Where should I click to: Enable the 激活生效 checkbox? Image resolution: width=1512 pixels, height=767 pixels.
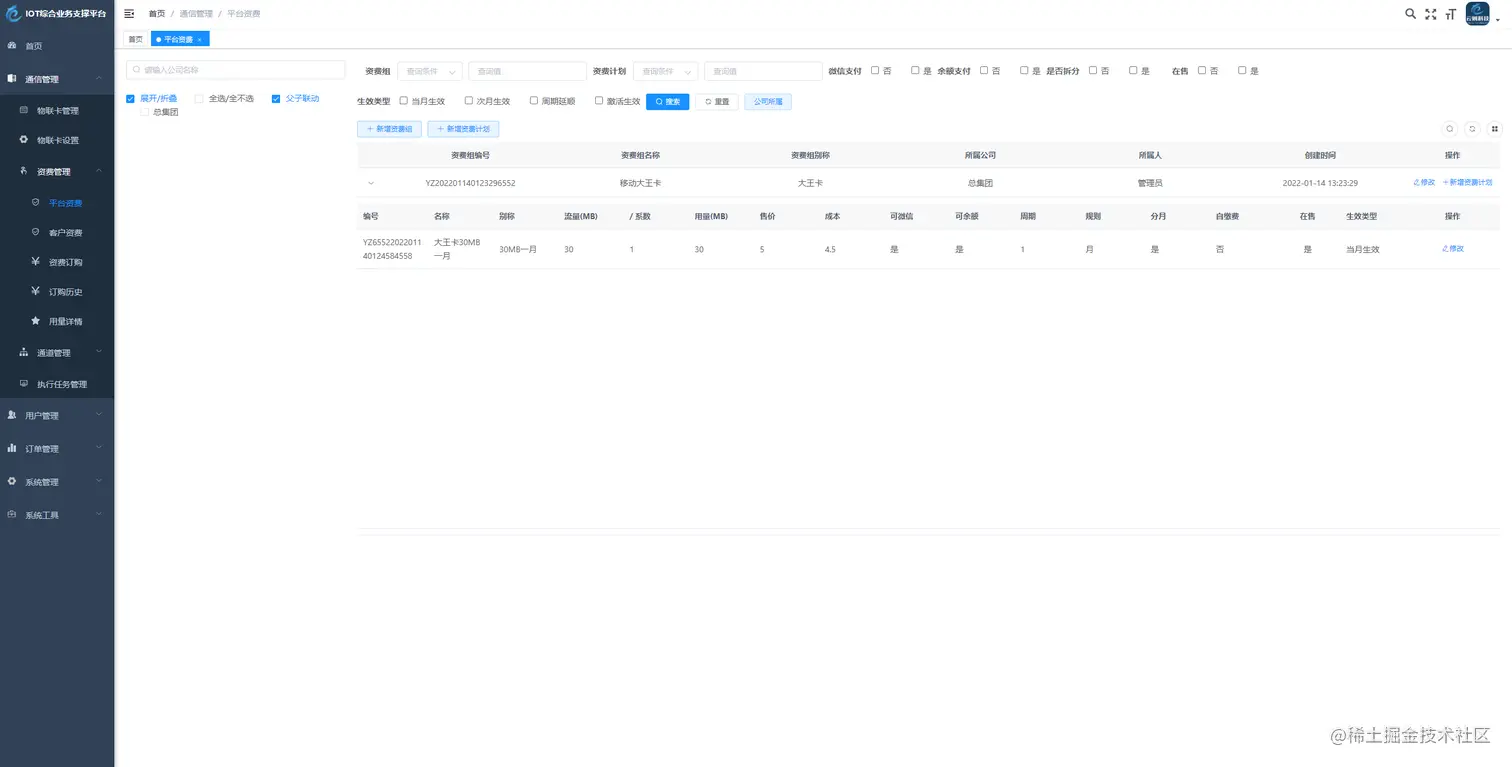pos(599,100)
